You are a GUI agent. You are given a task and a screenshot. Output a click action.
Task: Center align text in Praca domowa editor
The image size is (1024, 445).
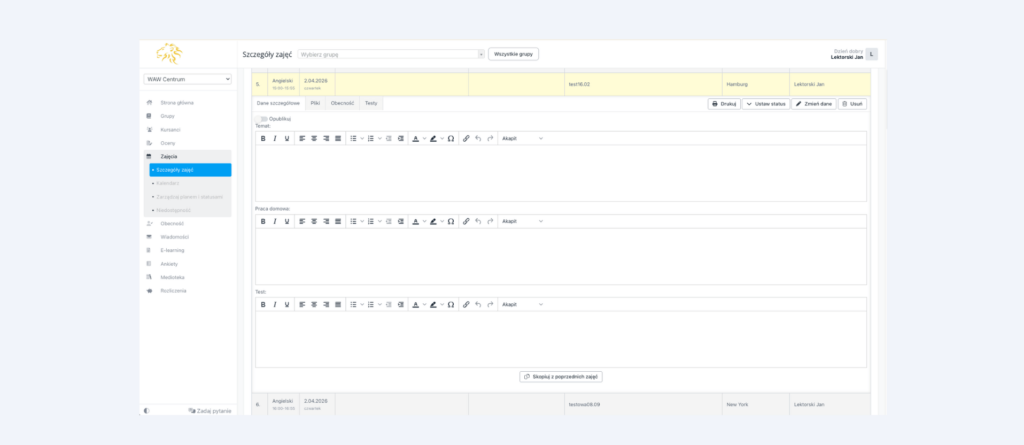tap(314, 221)
